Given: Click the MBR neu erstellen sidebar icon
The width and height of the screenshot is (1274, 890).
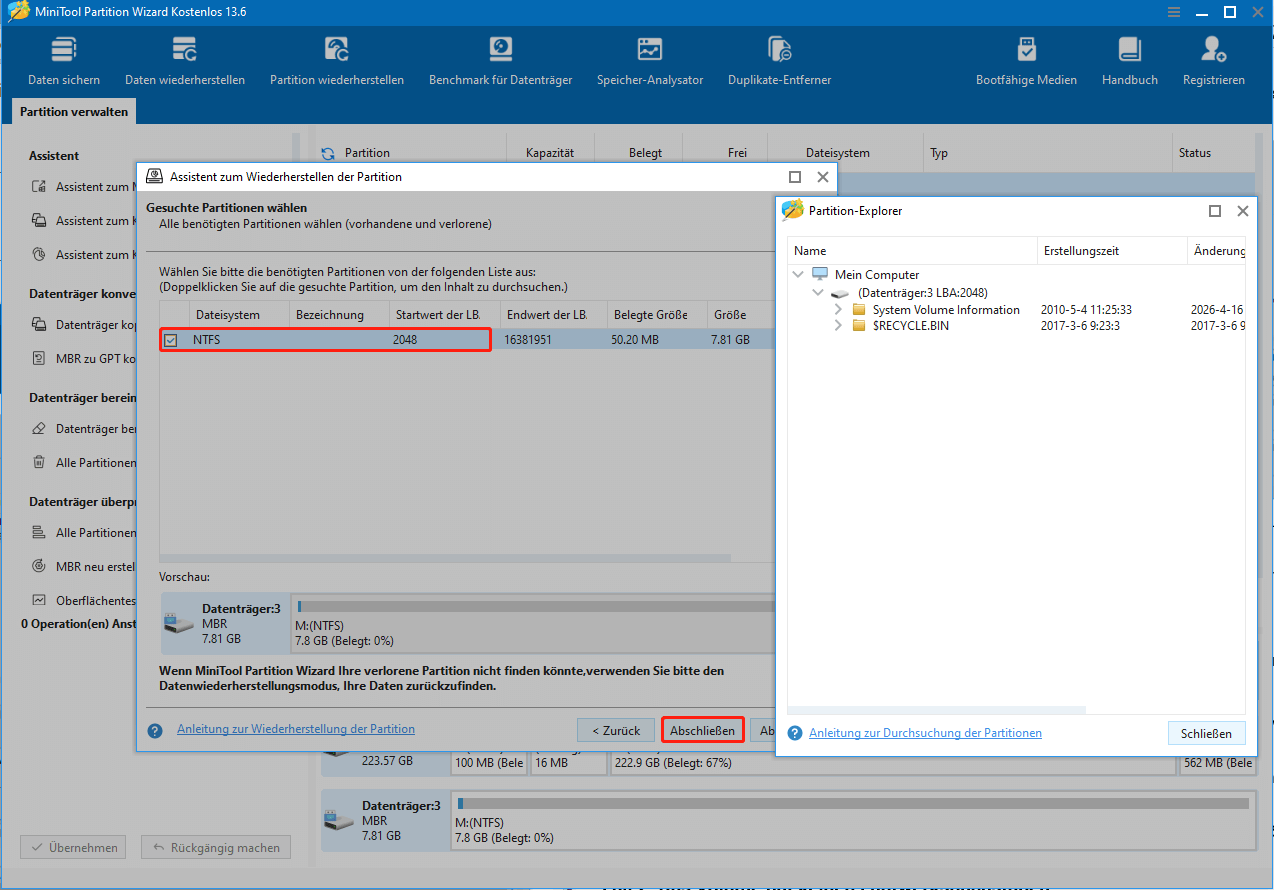Looking at the screenshot, I should click(39, 566).
